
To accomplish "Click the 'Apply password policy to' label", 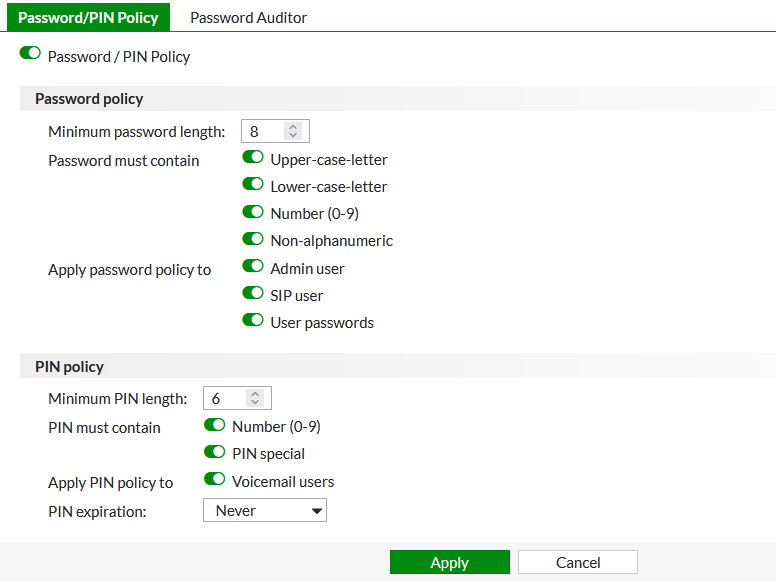I will tap(130, 270).
